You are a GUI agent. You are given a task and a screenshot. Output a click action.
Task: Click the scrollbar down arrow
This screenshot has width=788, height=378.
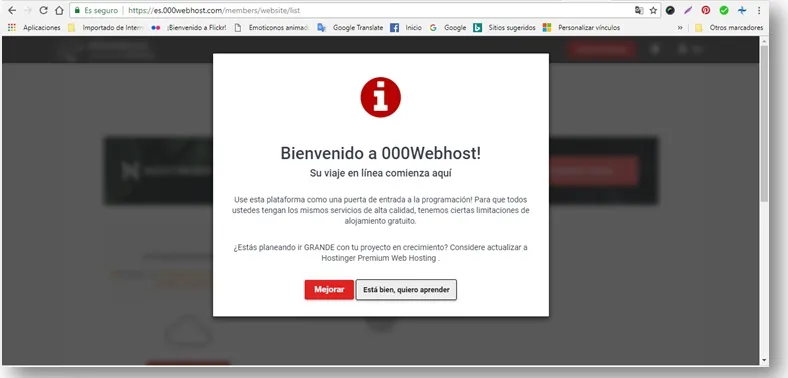tap(764, 360)
